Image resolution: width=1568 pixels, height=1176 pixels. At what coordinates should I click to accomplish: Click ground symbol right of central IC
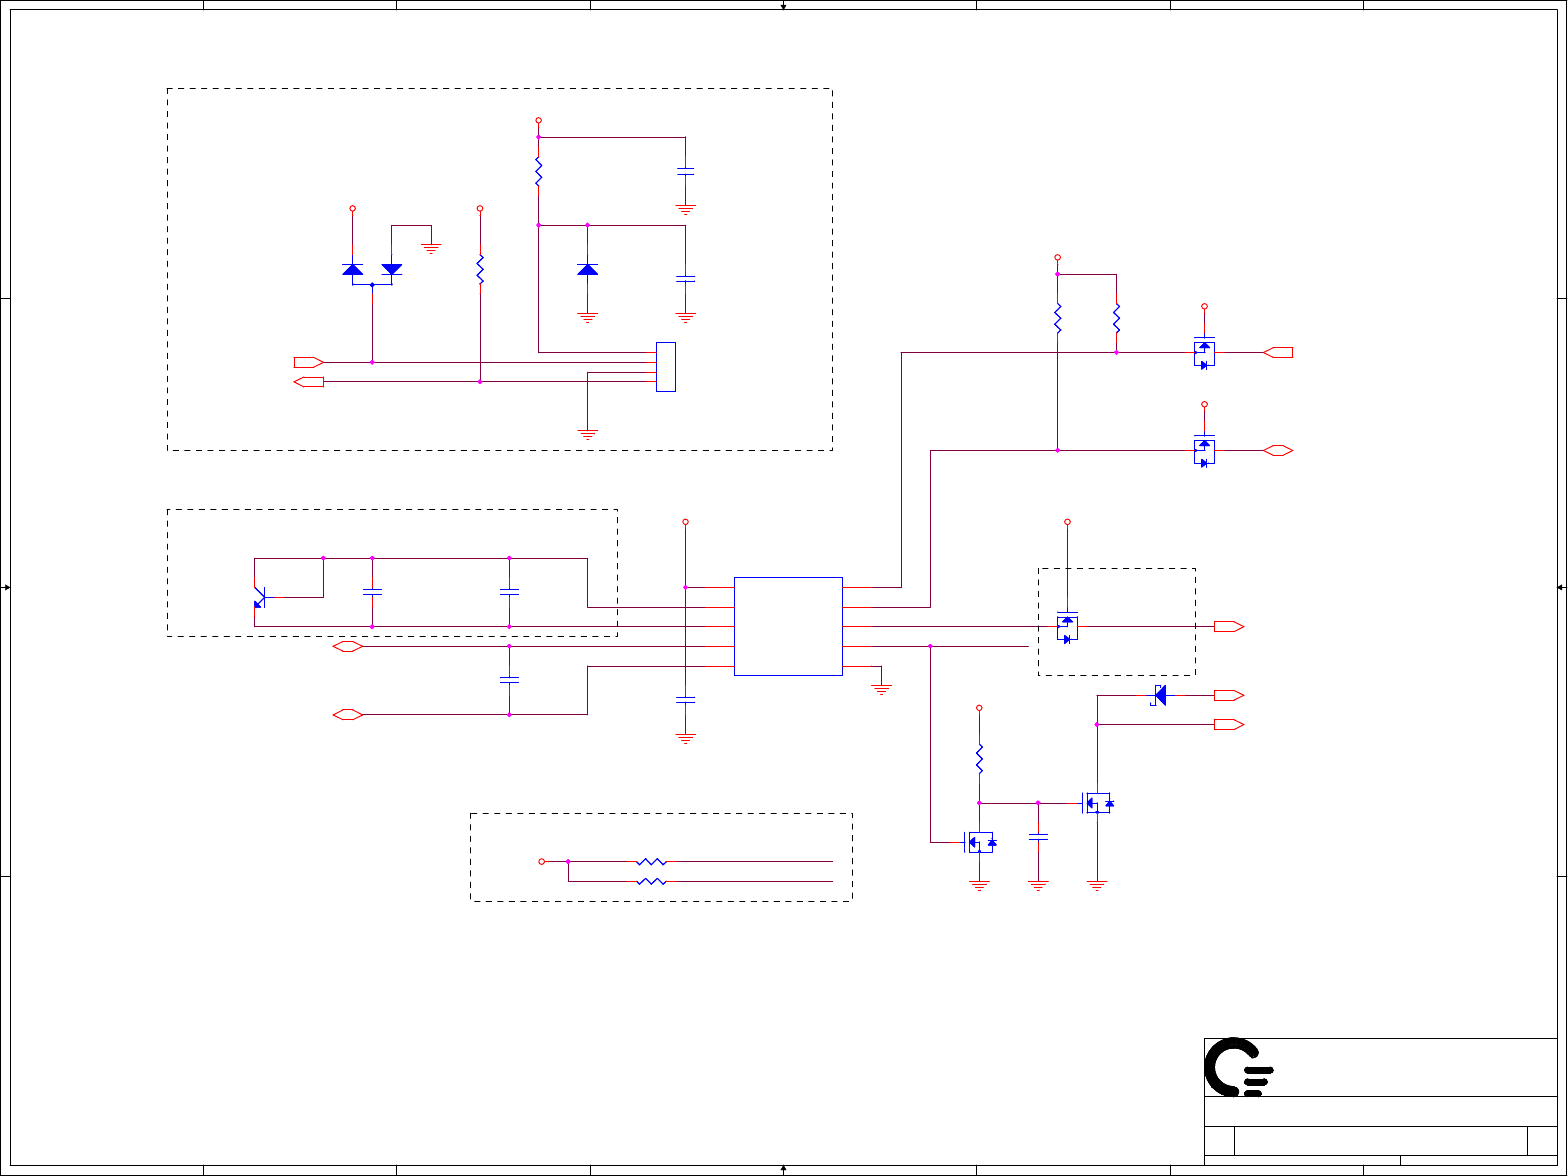(x=882, y=689)
